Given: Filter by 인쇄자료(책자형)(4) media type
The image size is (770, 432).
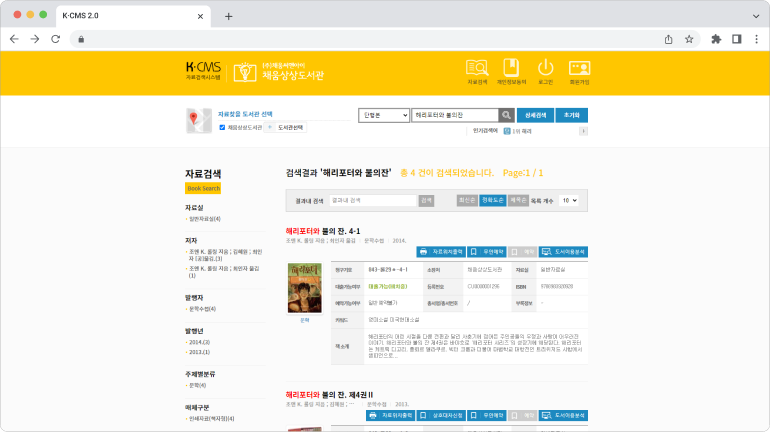Looking at the screenshot, I should click(x=212, y=419).
